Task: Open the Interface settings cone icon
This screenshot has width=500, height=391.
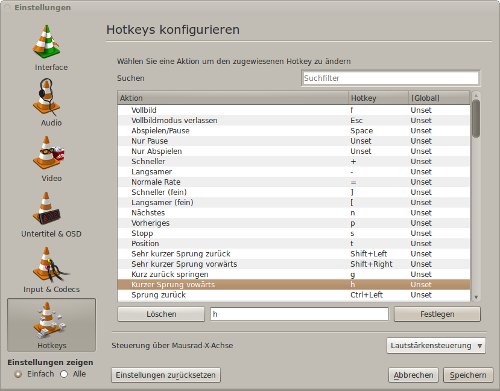Action: tap(47, 42)
